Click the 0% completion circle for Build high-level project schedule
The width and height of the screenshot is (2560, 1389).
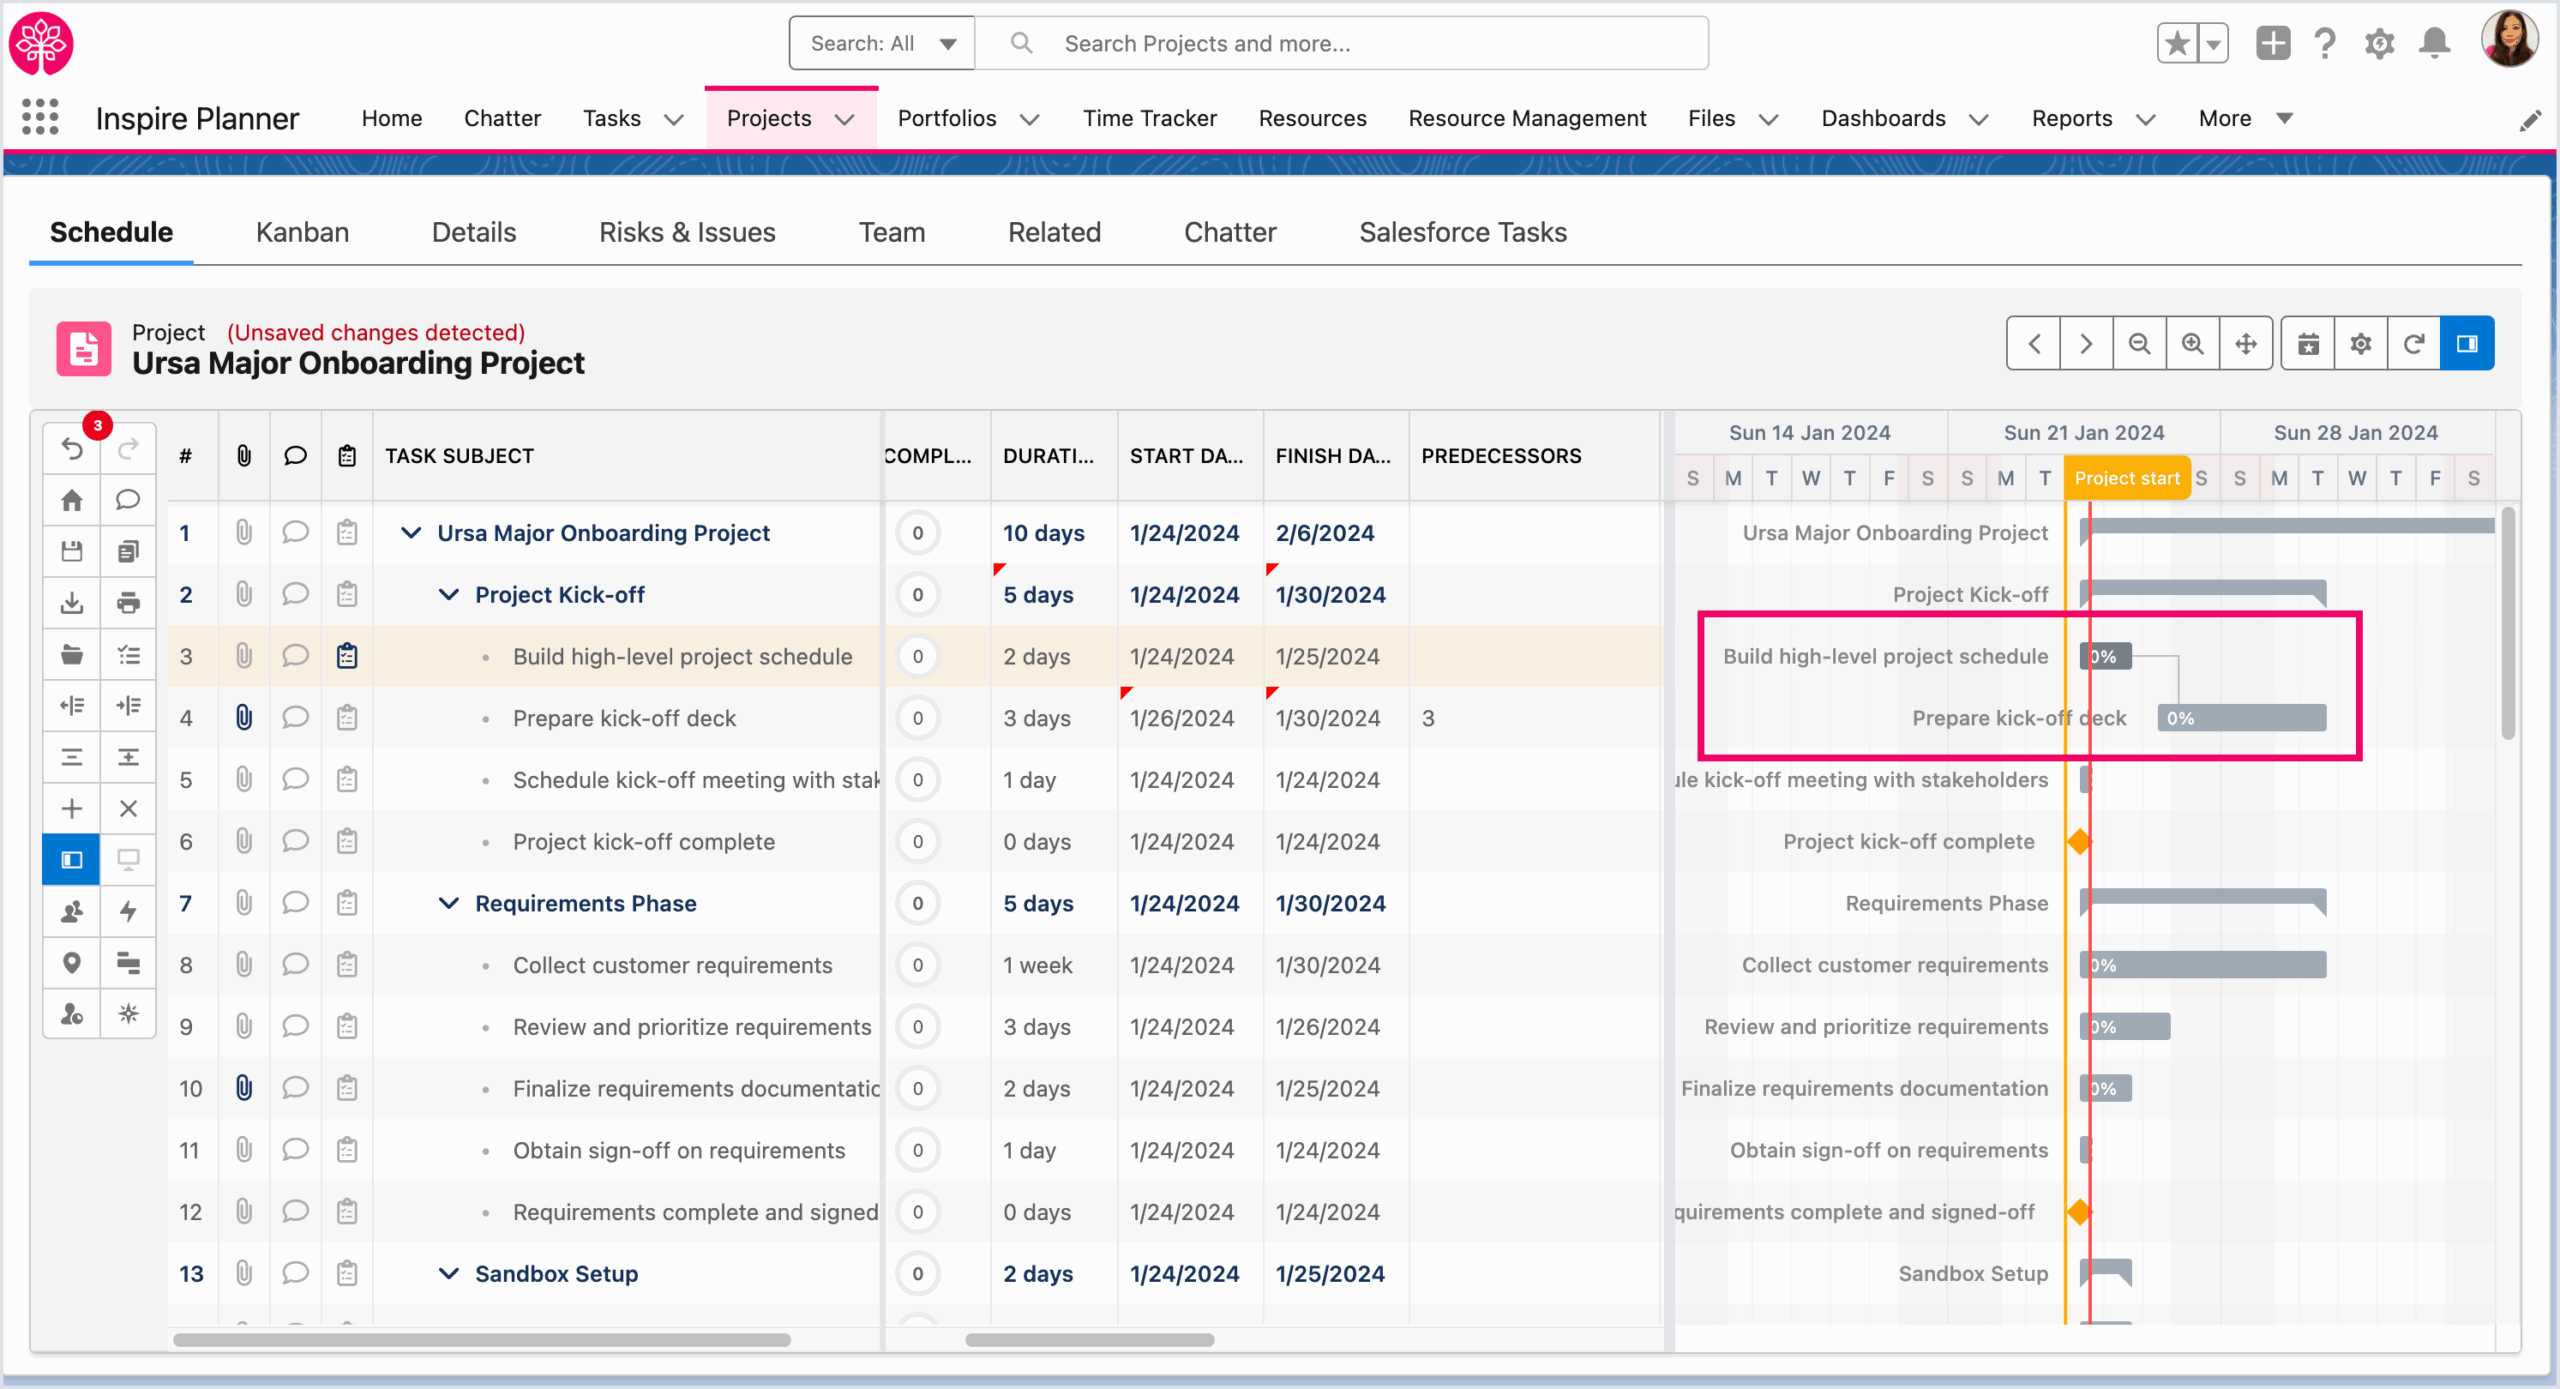tap(917, 657)
